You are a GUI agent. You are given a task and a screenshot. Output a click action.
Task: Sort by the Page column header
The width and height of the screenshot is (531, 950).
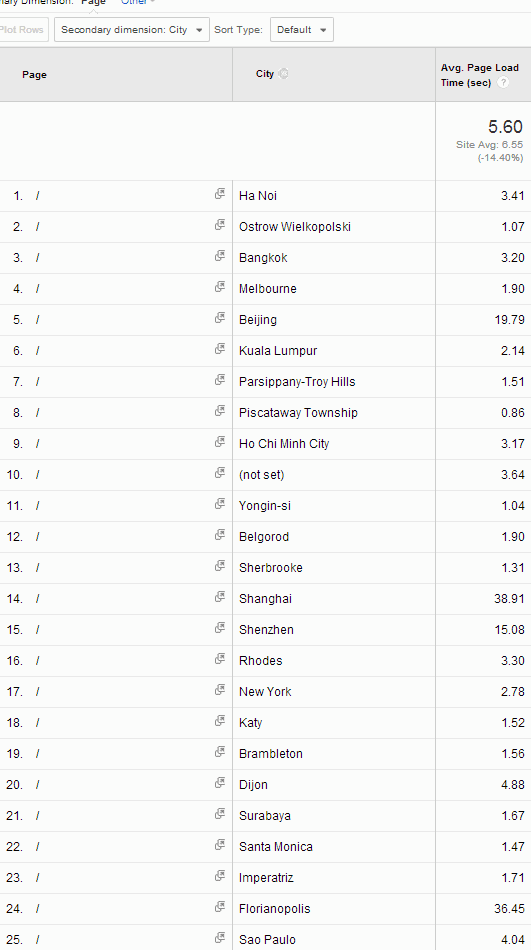point(35,75)
